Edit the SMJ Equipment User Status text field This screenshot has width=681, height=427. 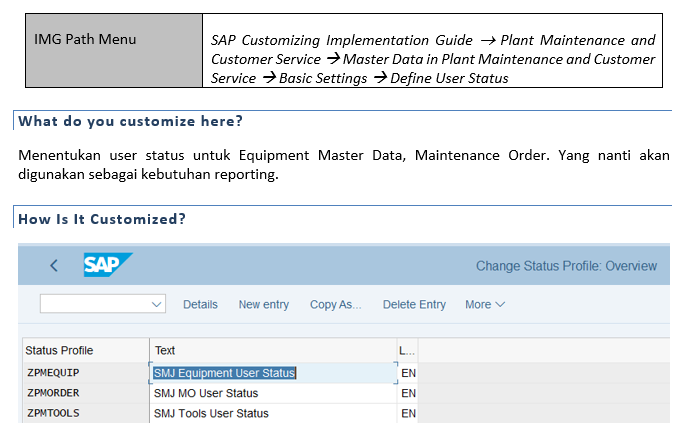[273, 373]
